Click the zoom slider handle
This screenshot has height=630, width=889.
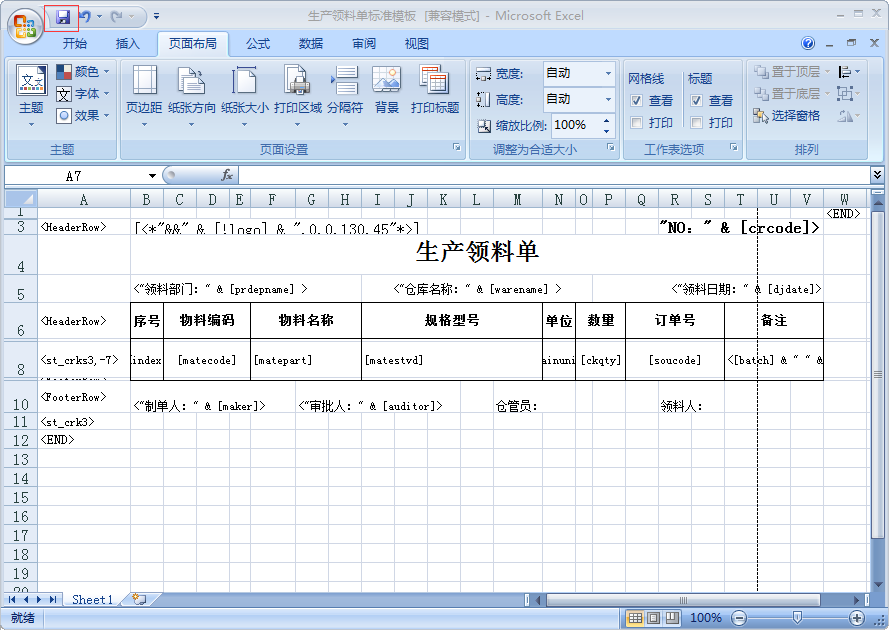point(797,618)
